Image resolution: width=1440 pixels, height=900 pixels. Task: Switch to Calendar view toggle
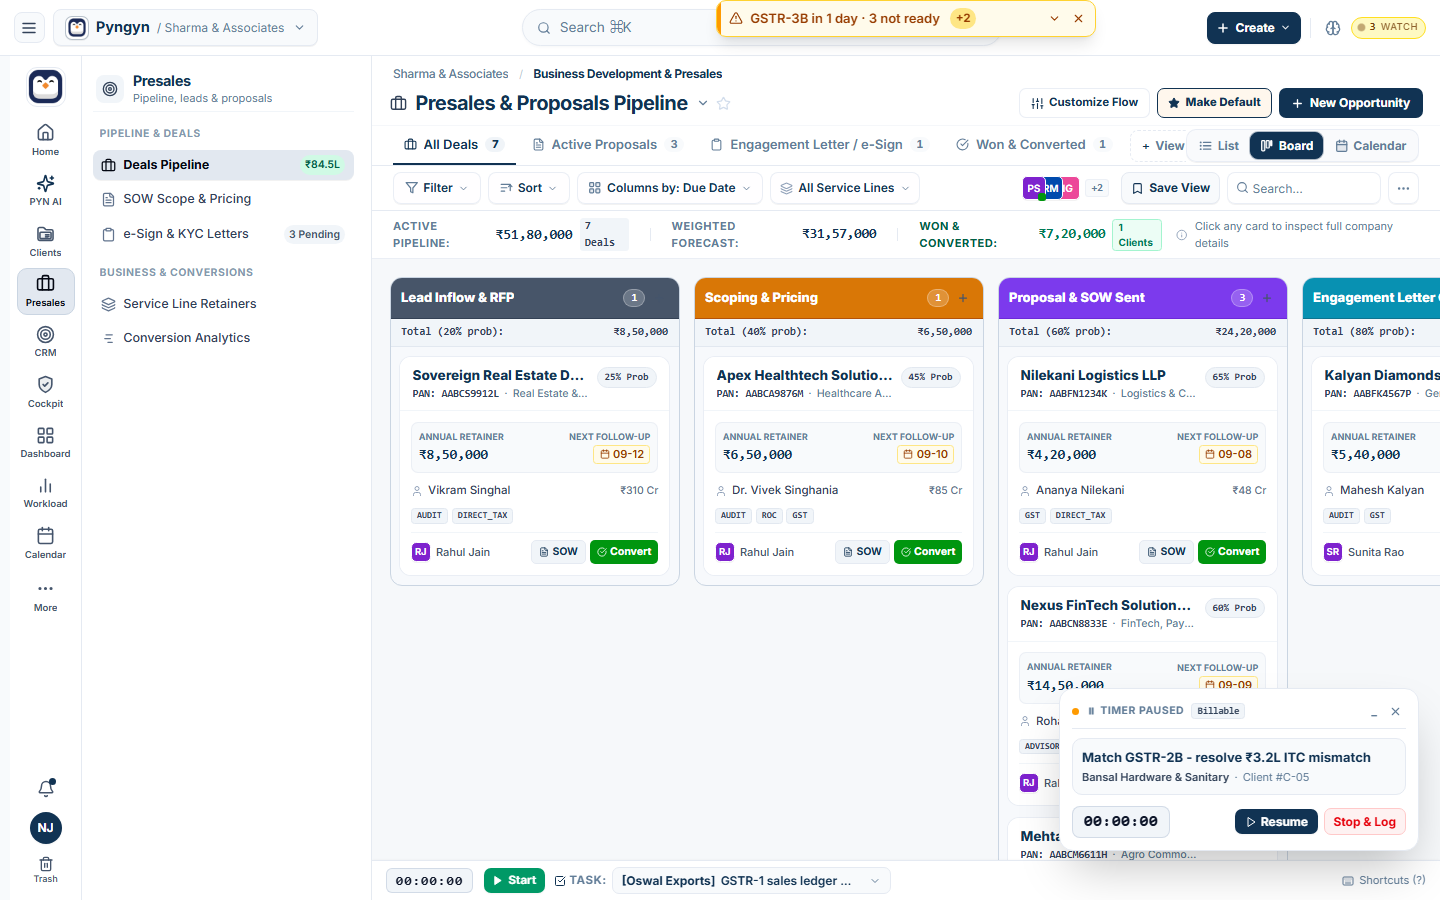tap(1371, 146)
